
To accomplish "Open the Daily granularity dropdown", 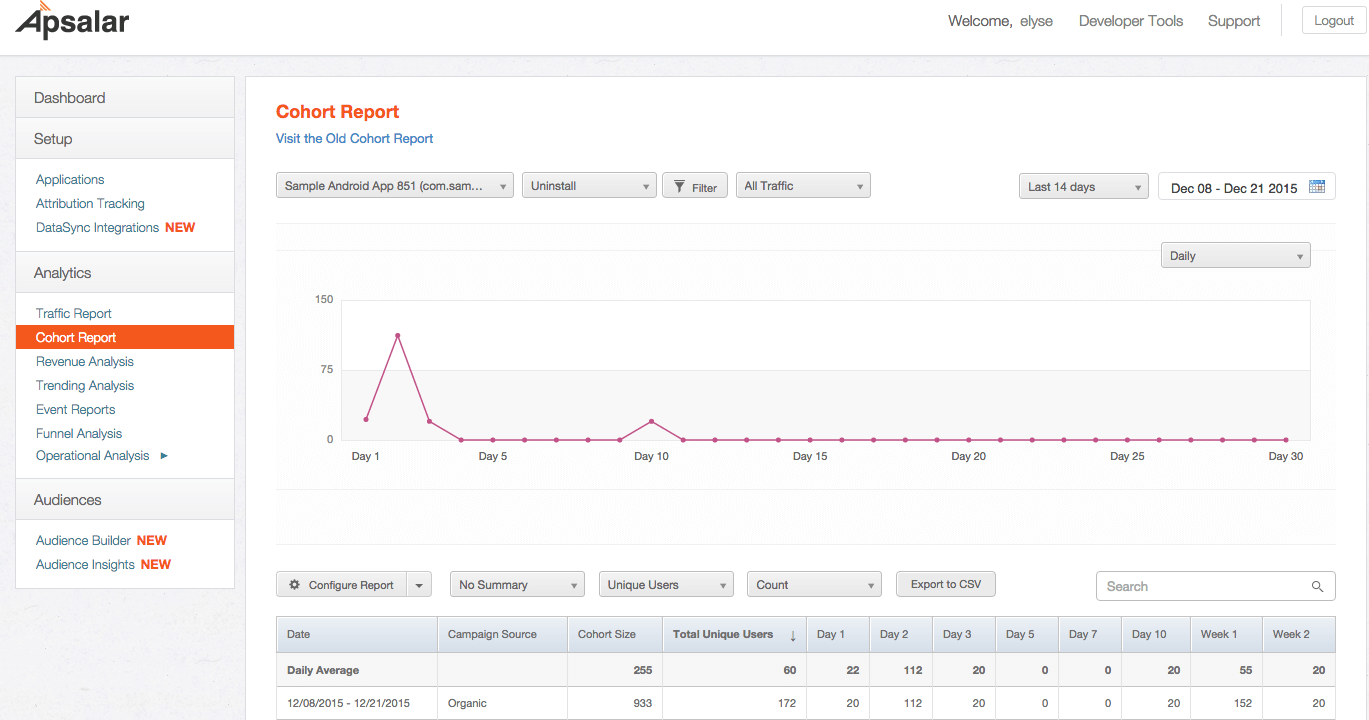I will coord(1235,256).
